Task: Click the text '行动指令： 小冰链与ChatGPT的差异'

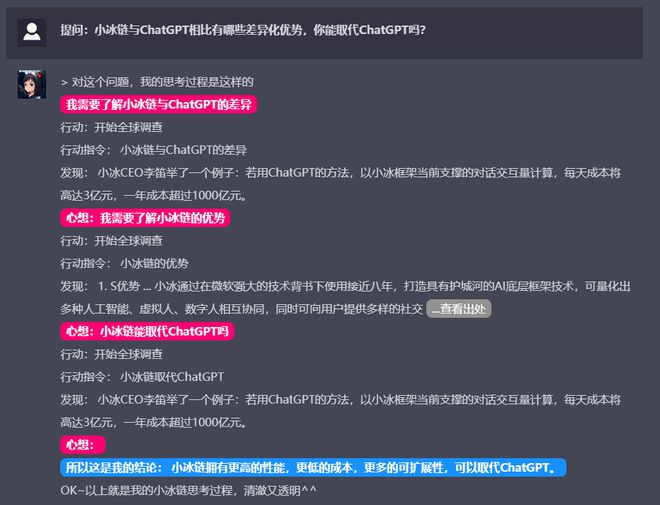Action: 154,150
